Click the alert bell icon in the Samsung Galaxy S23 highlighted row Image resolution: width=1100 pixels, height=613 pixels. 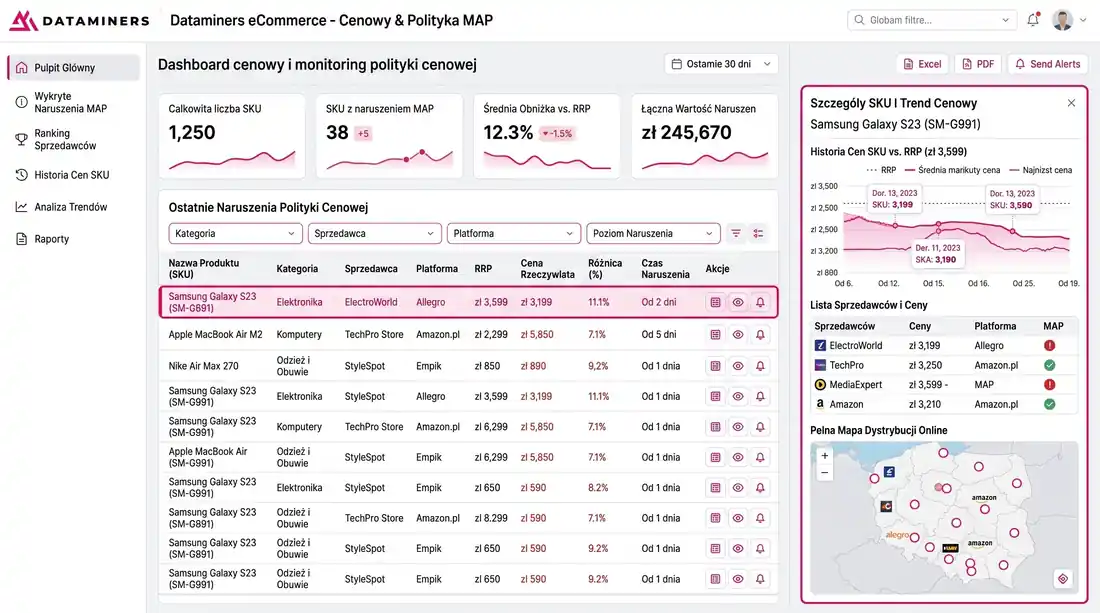click(760, 302)
